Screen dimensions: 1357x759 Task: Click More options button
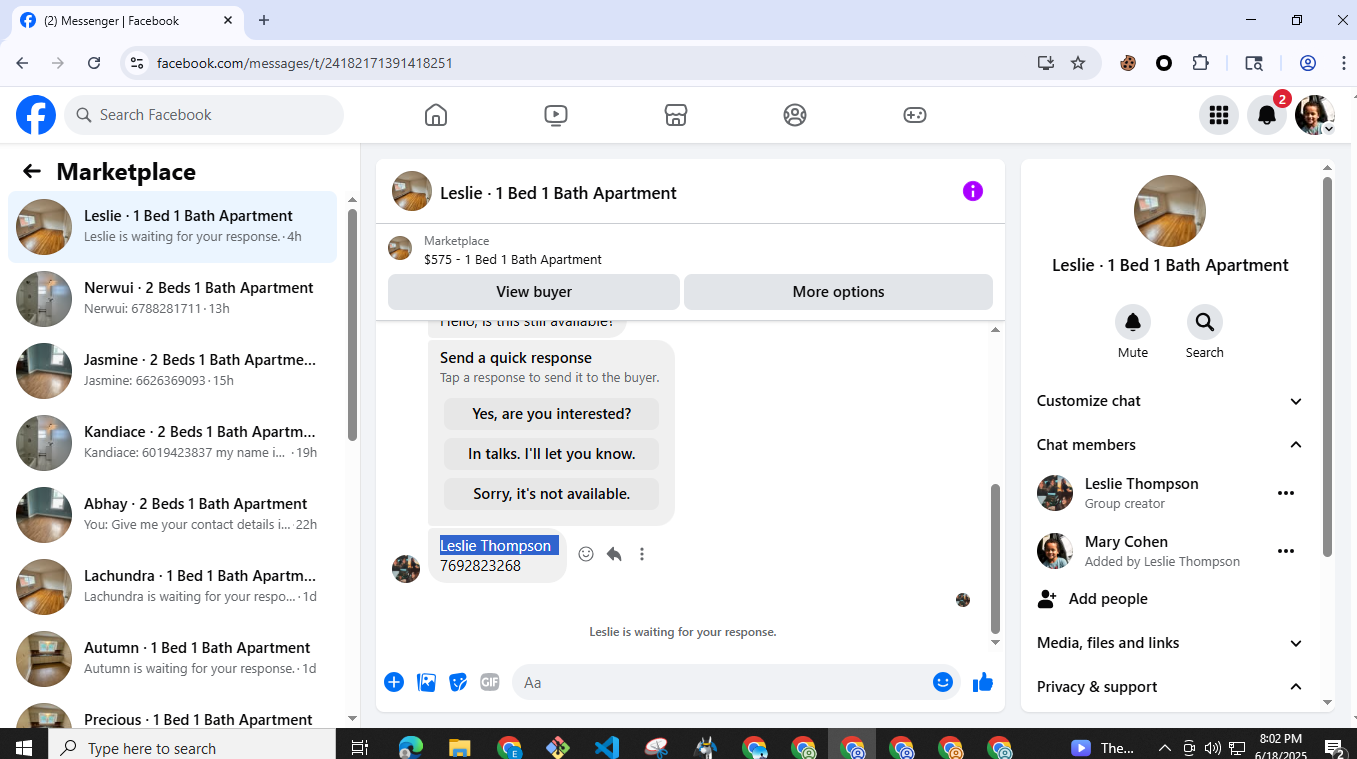[838, 292]
